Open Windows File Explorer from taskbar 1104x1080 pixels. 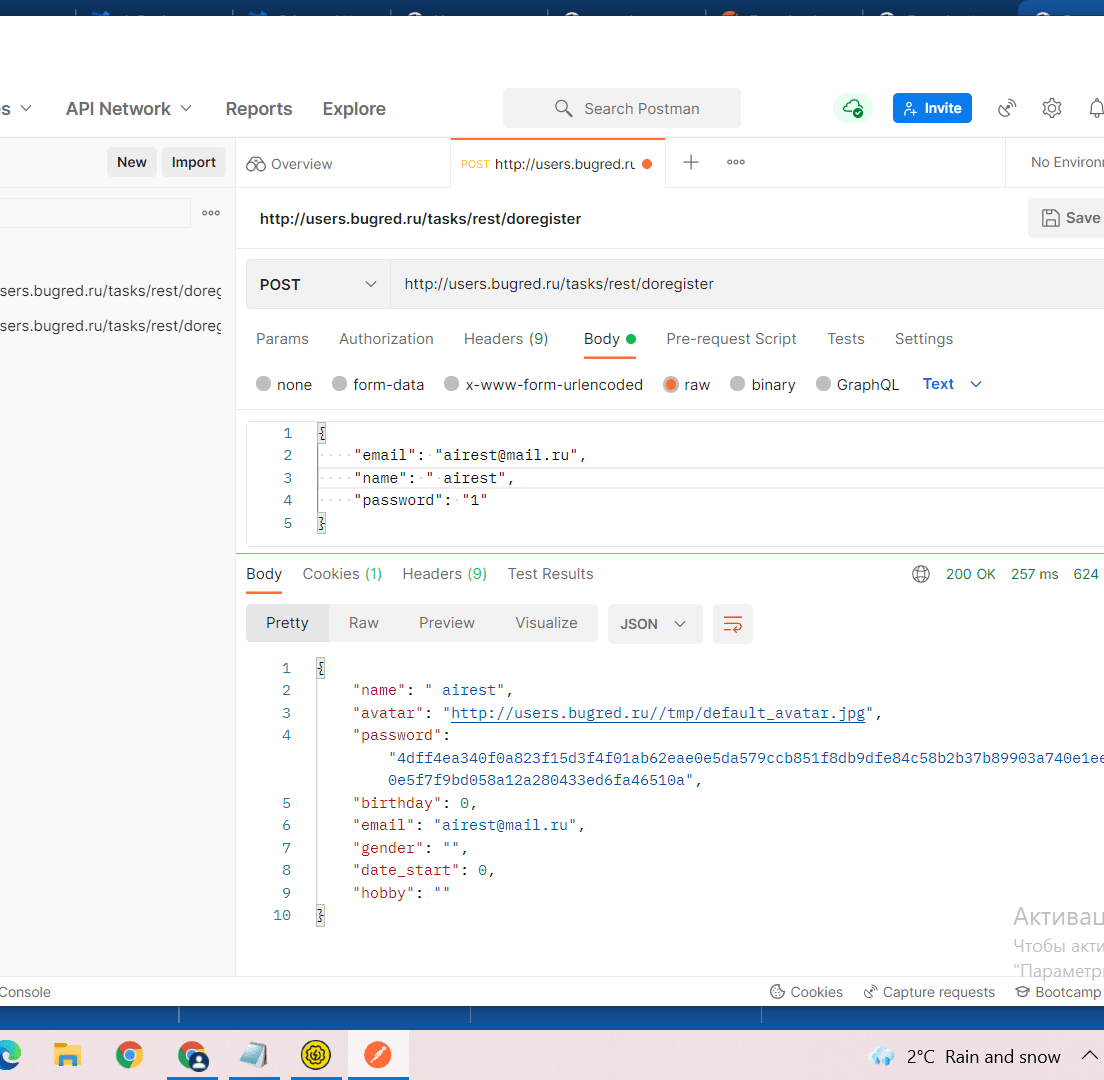[67, 1055]
